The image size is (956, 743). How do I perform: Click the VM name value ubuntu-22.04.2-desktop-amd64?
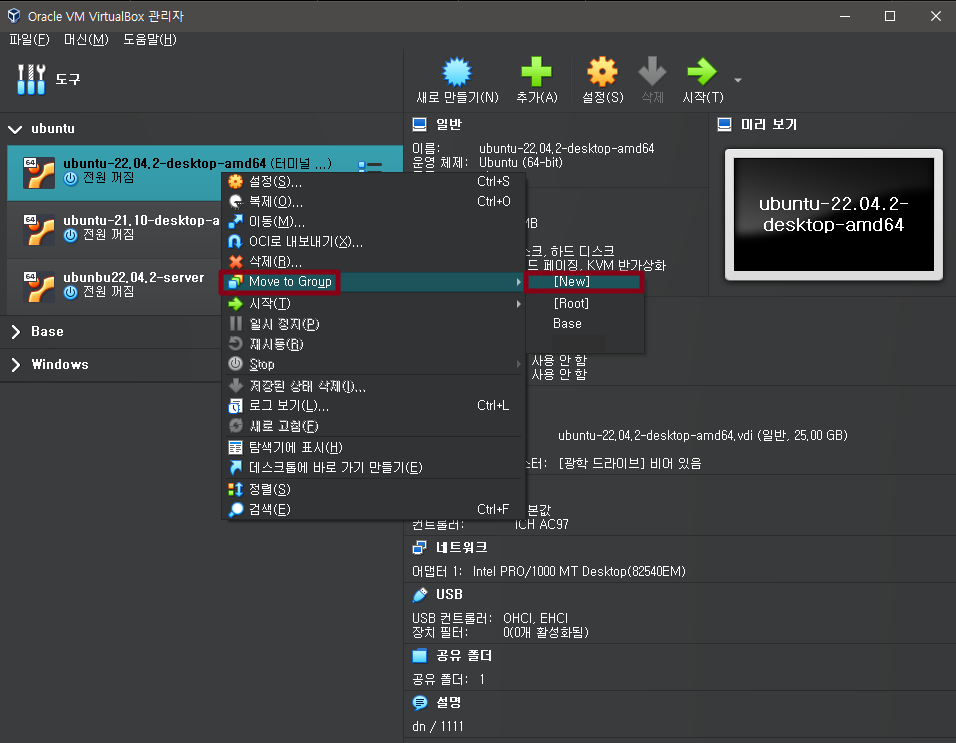tap(566, 149)
